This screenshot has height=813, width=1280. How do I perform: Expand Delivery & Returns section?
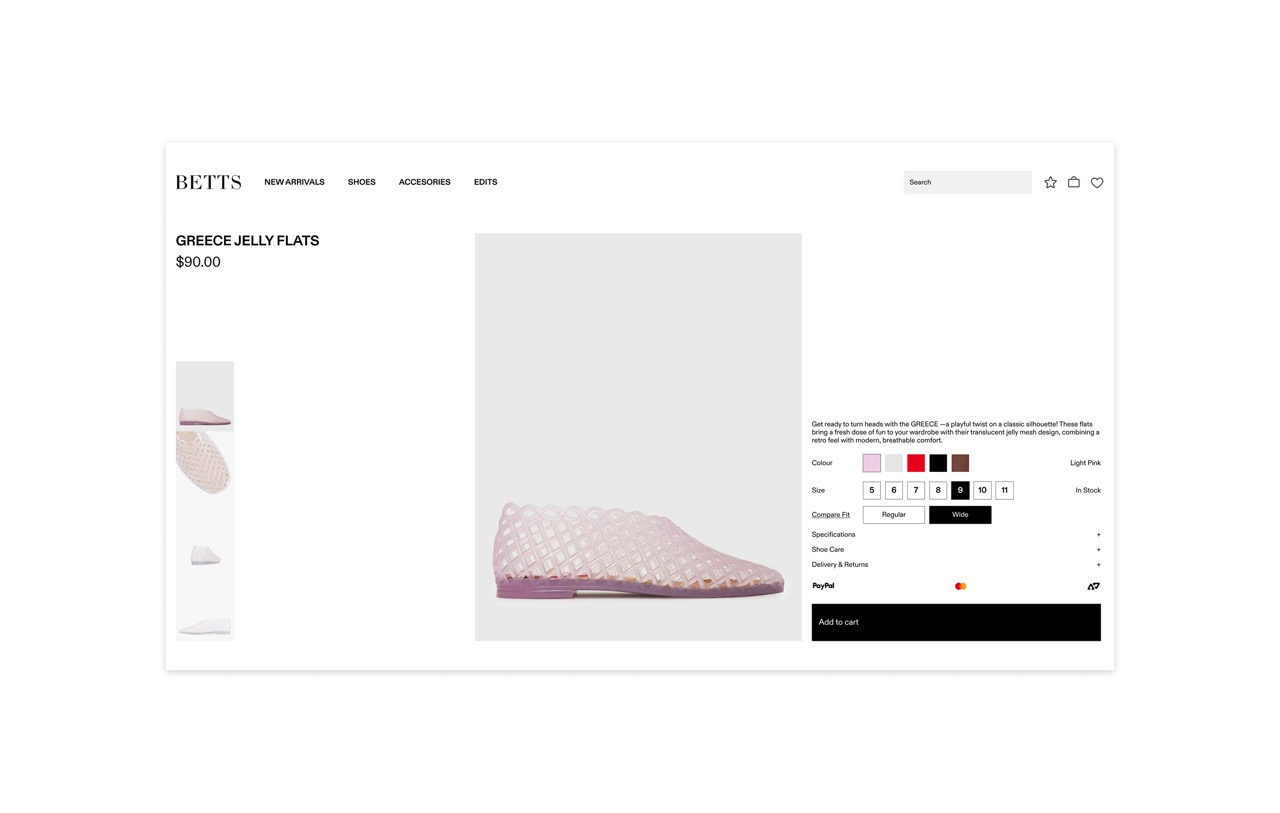[956, 564]
